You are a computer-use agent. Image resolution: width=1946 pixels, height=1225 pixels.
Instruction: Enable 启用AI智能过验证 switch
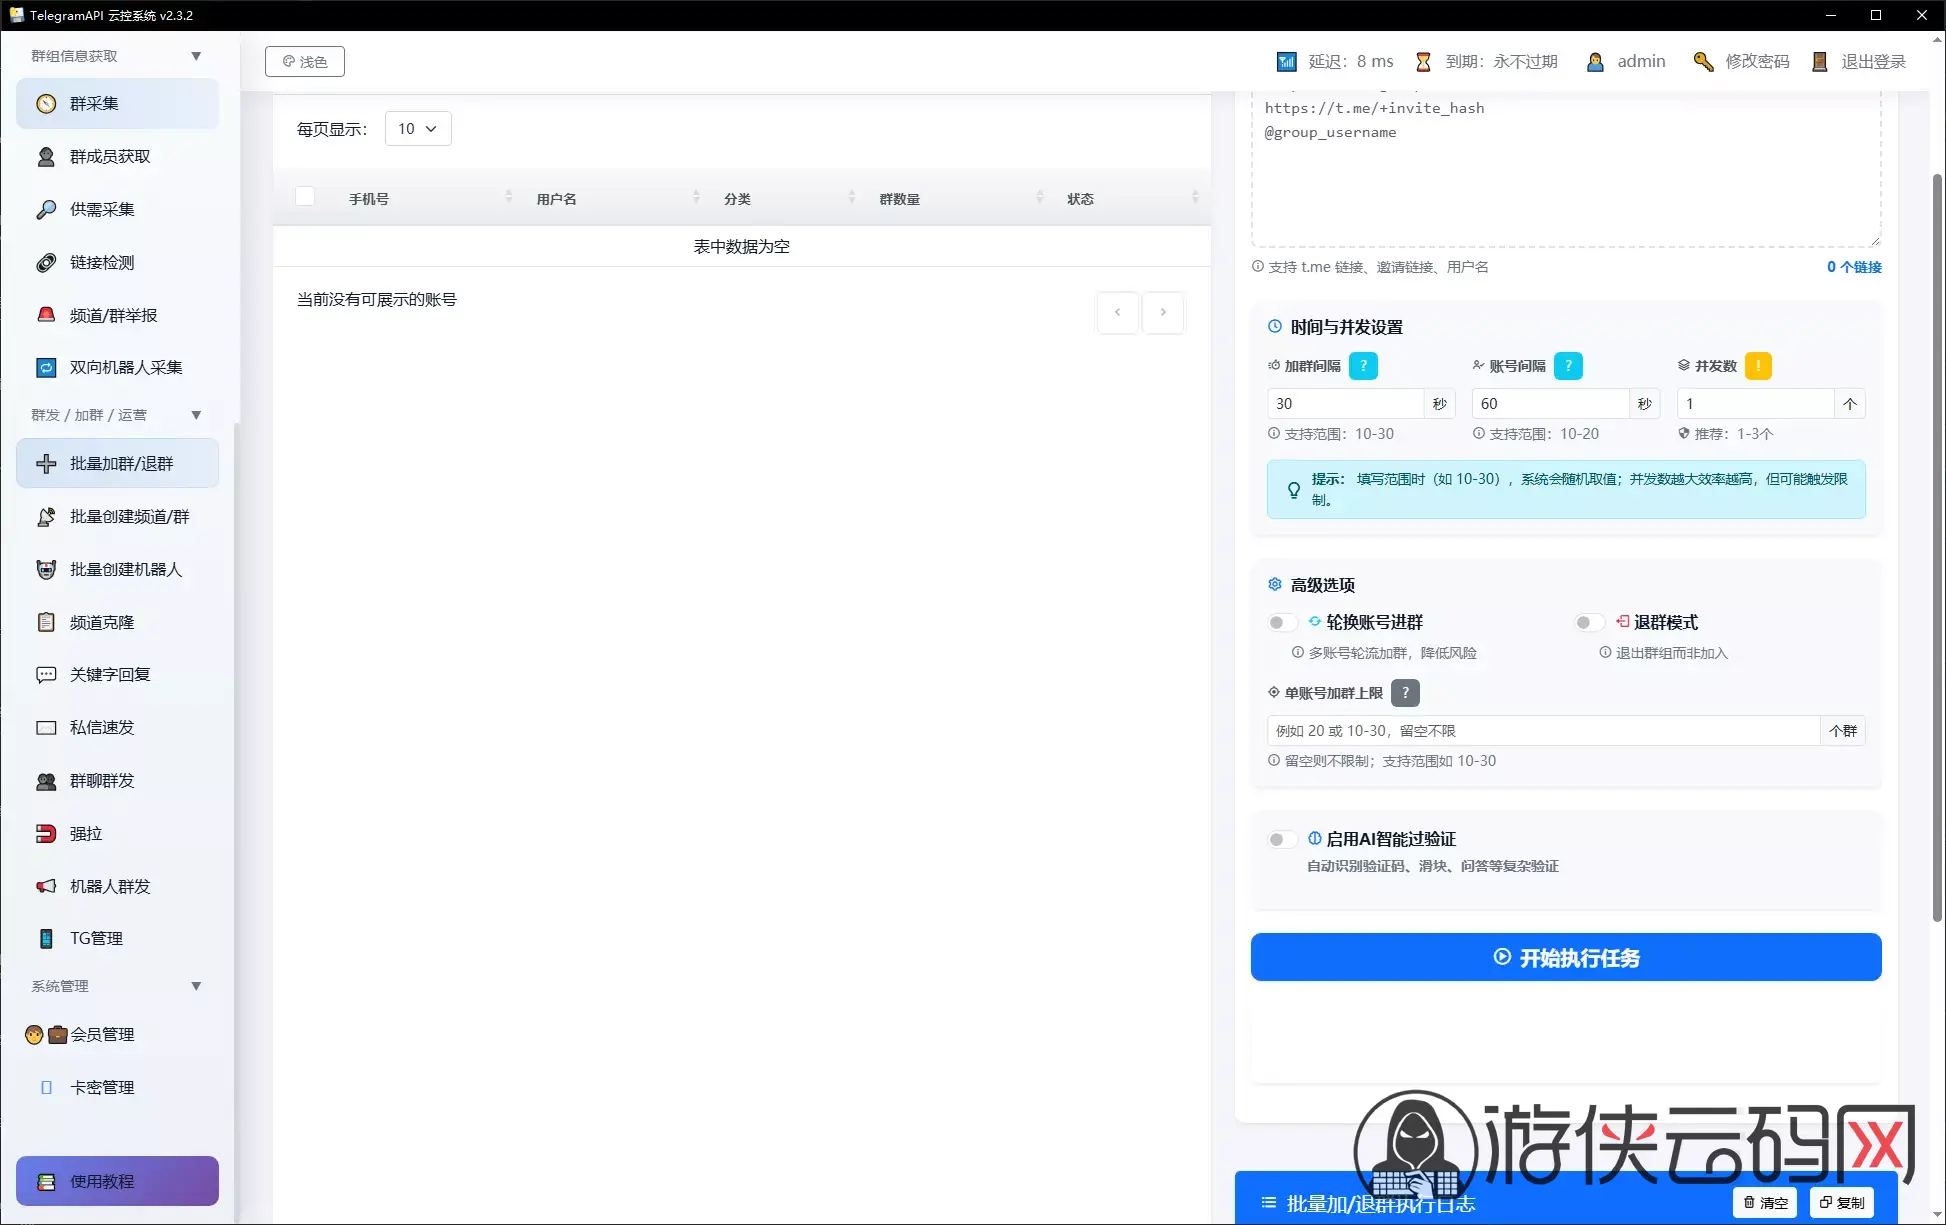[x=1282, y=840]
